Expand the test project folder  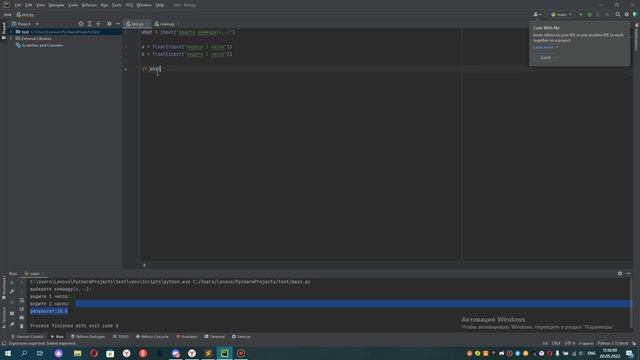[x=11, y=32]
